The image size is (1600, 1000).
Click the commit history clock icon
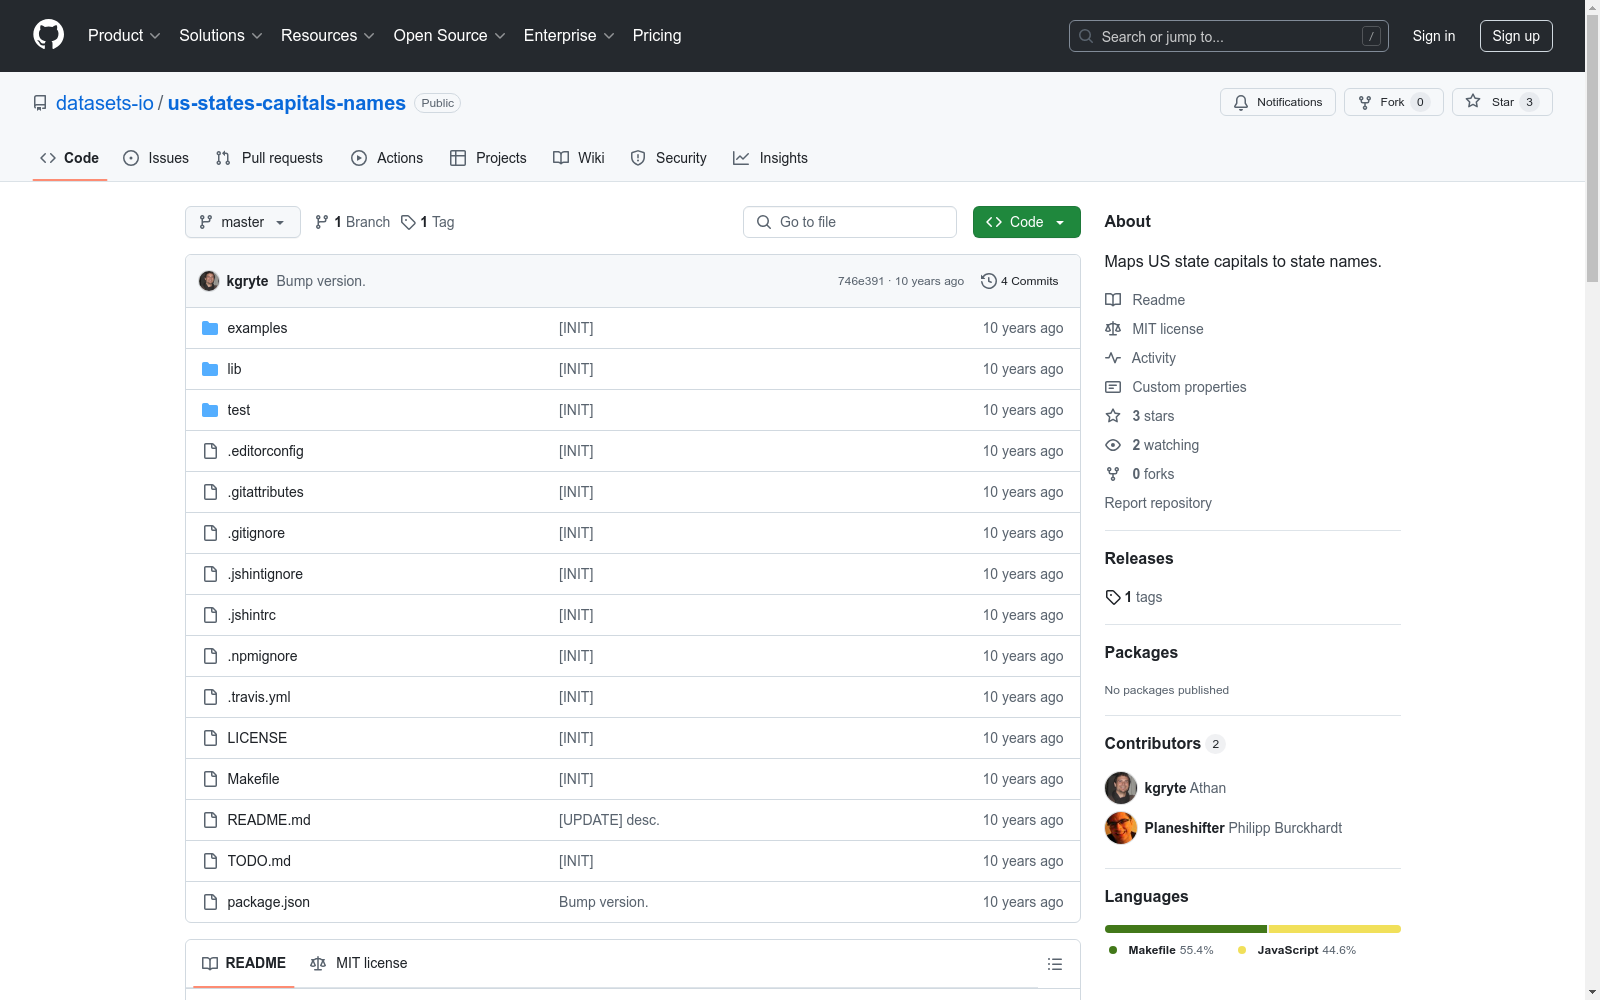989,281
